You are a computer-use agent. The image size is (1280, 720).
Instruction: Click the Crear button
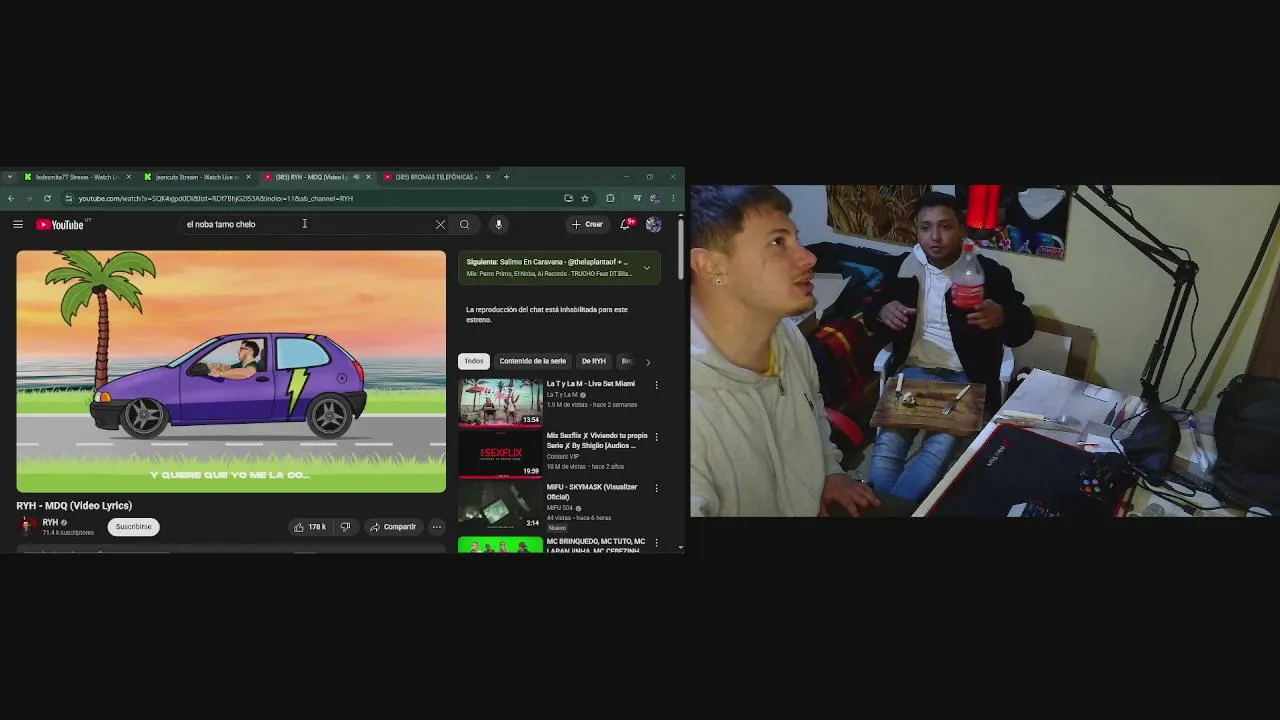(x=587, y=224)
